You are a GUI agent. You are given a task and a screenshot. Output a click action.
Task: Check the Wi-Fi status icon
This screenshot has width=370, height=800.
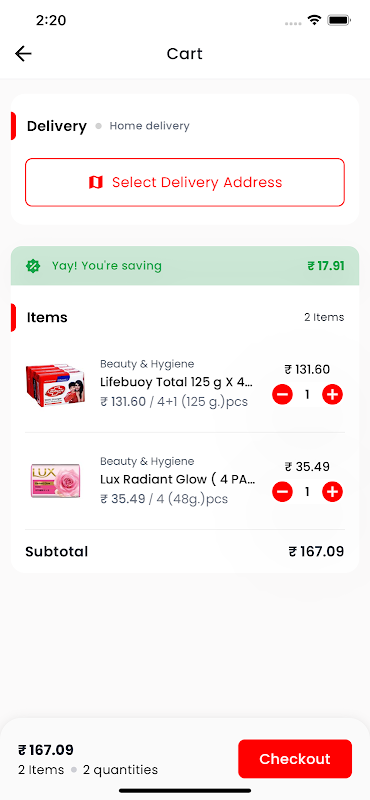pos(314,20)
